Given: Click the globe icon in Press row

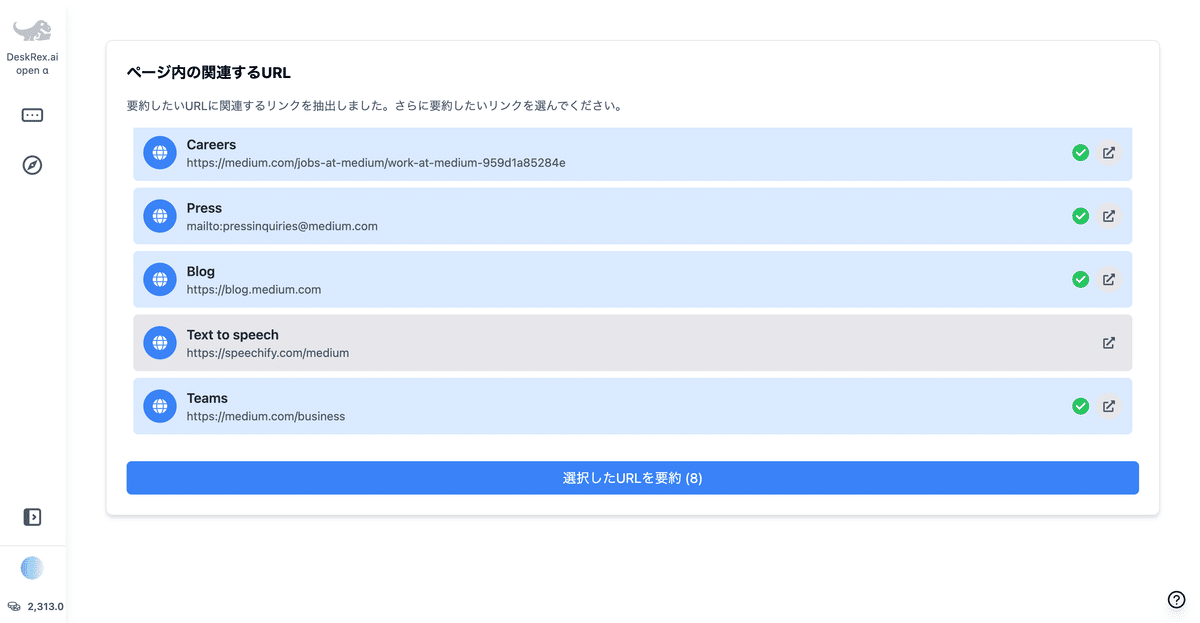Looking at the screenshot, I should [160, 216].
